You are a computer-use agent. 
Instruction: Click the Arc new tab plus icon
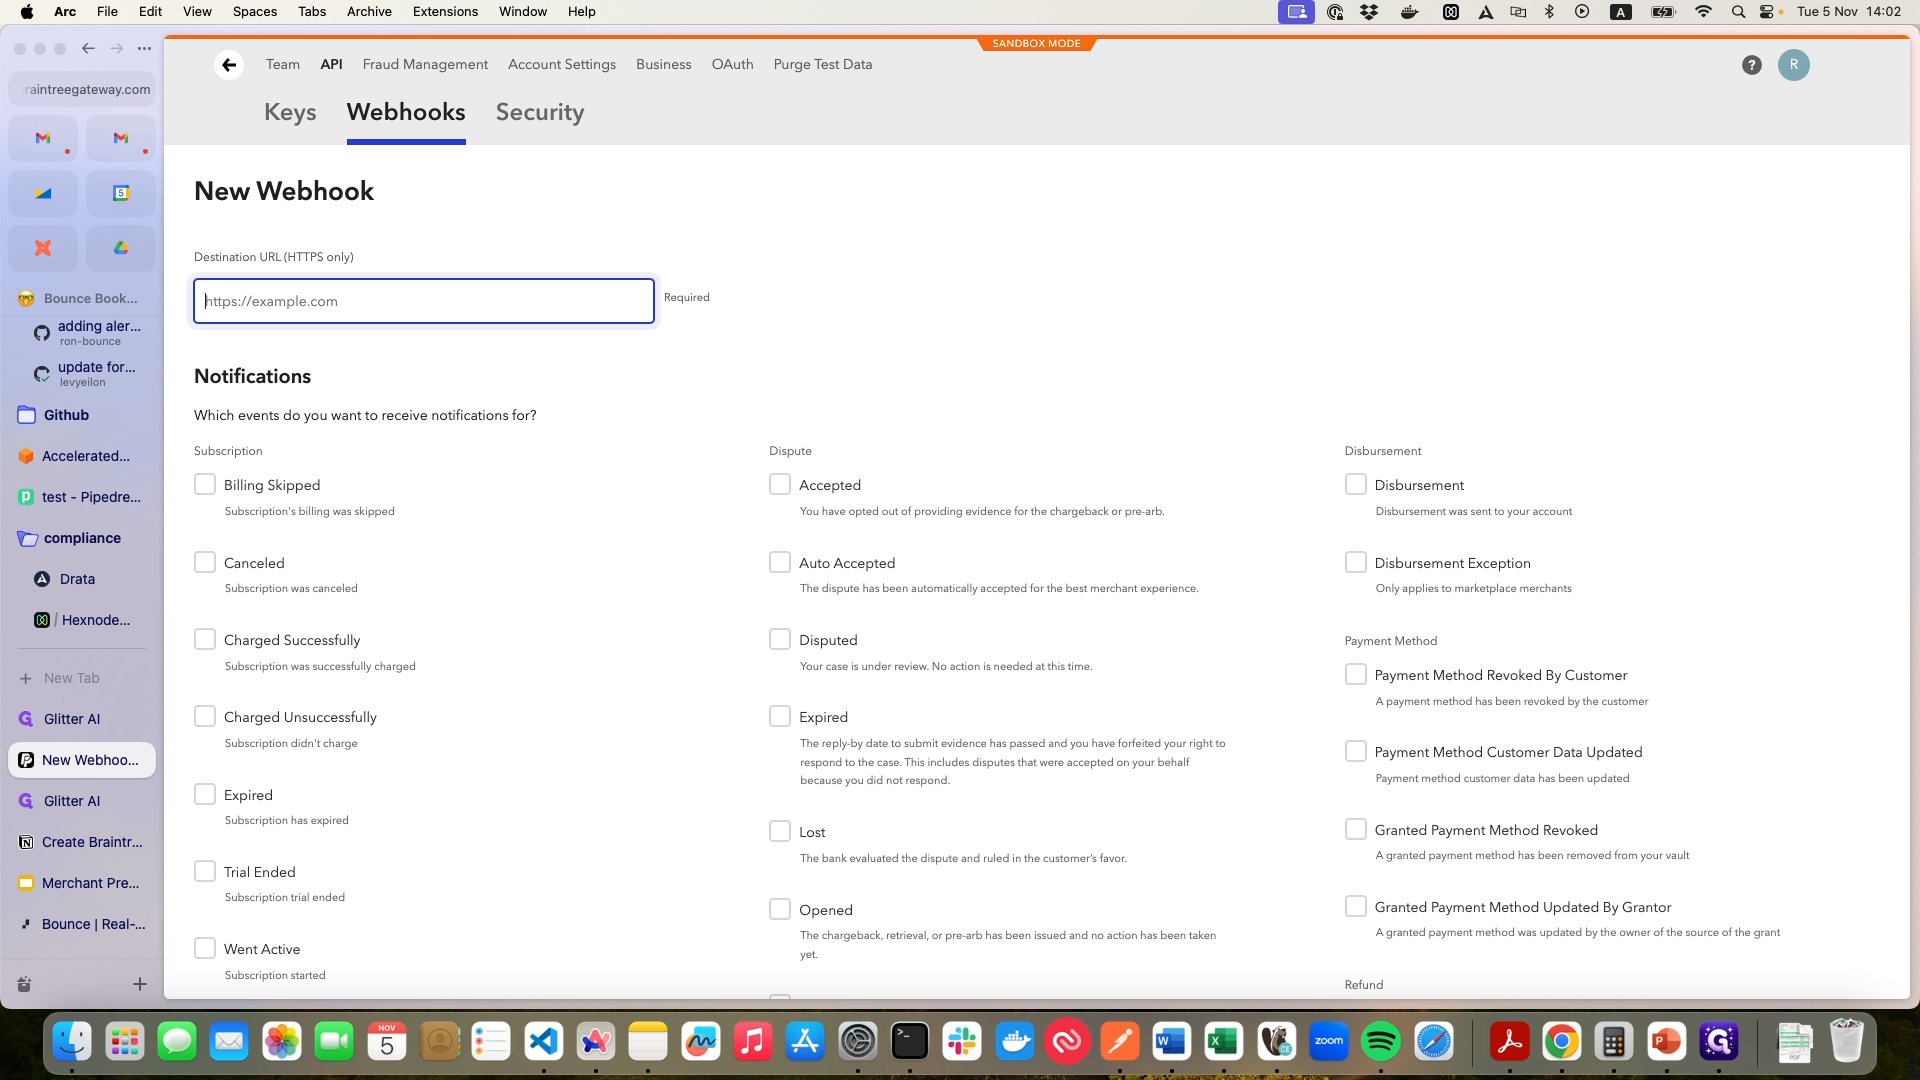(x=140, y=984)
